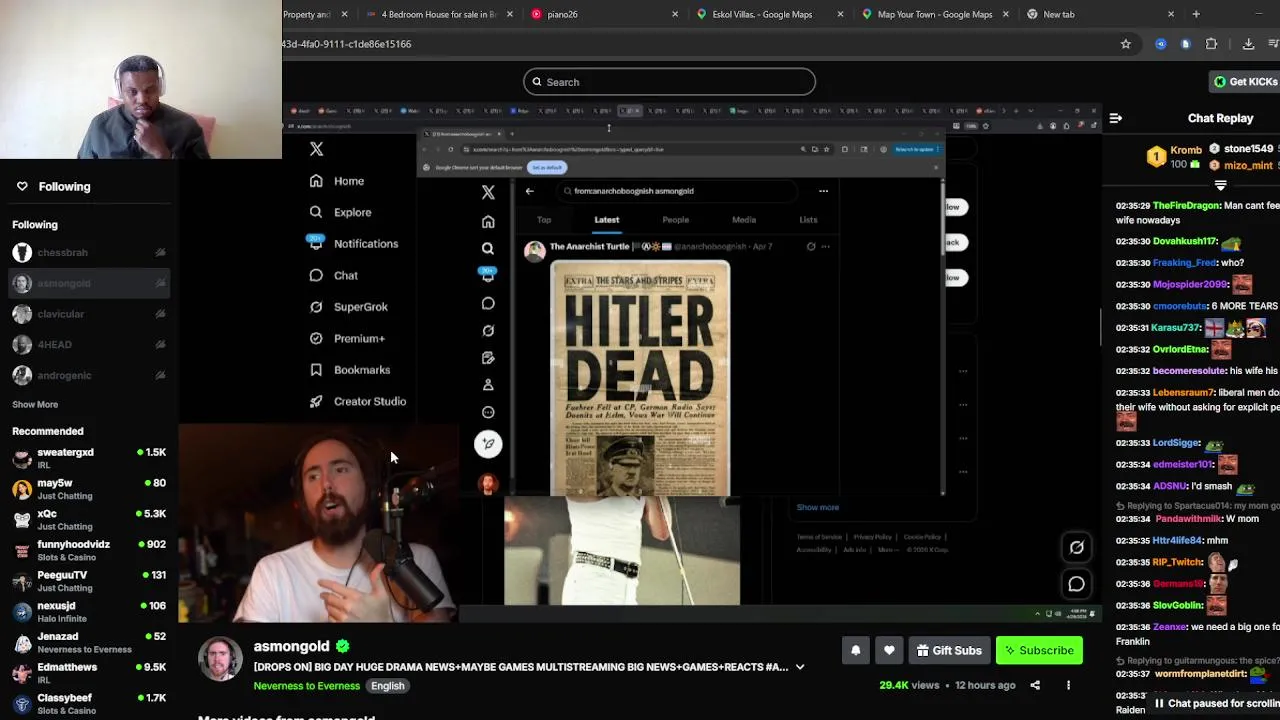1280x720 pixels.
Task: Click the asmongold verified badge
Action: pos(342,646)
